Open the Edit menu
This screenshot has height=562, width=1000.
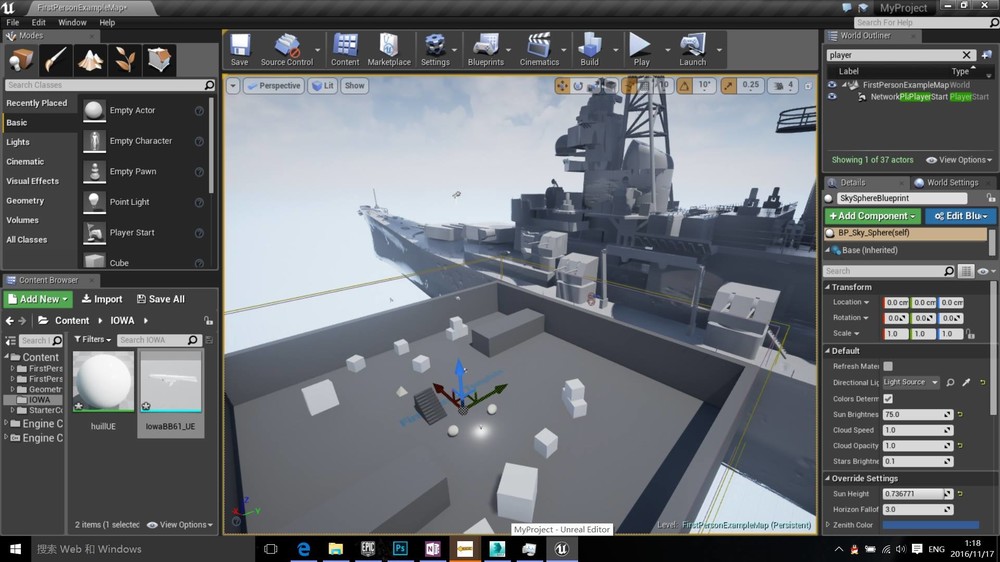coord(39,22)
